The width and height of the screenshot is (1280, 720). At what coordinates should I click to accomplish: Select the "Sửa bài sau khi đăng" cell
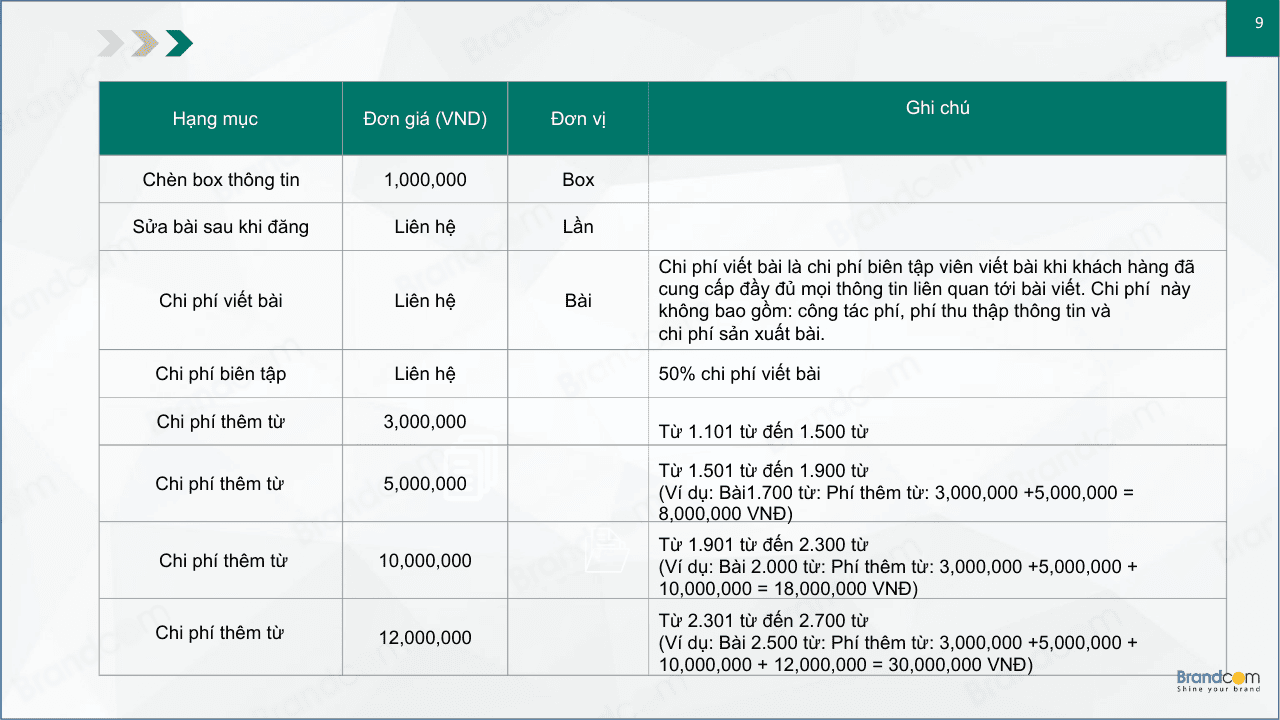pos(221,227)
